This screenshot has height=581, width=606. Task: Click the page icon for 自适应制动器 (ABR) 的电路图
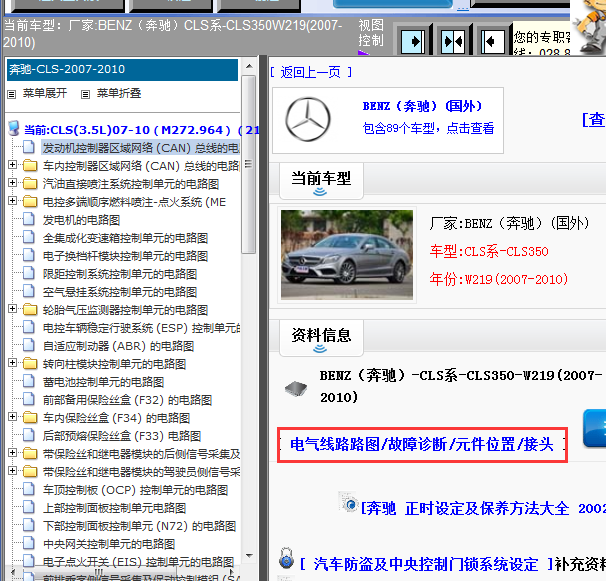[x=29, y=345]
